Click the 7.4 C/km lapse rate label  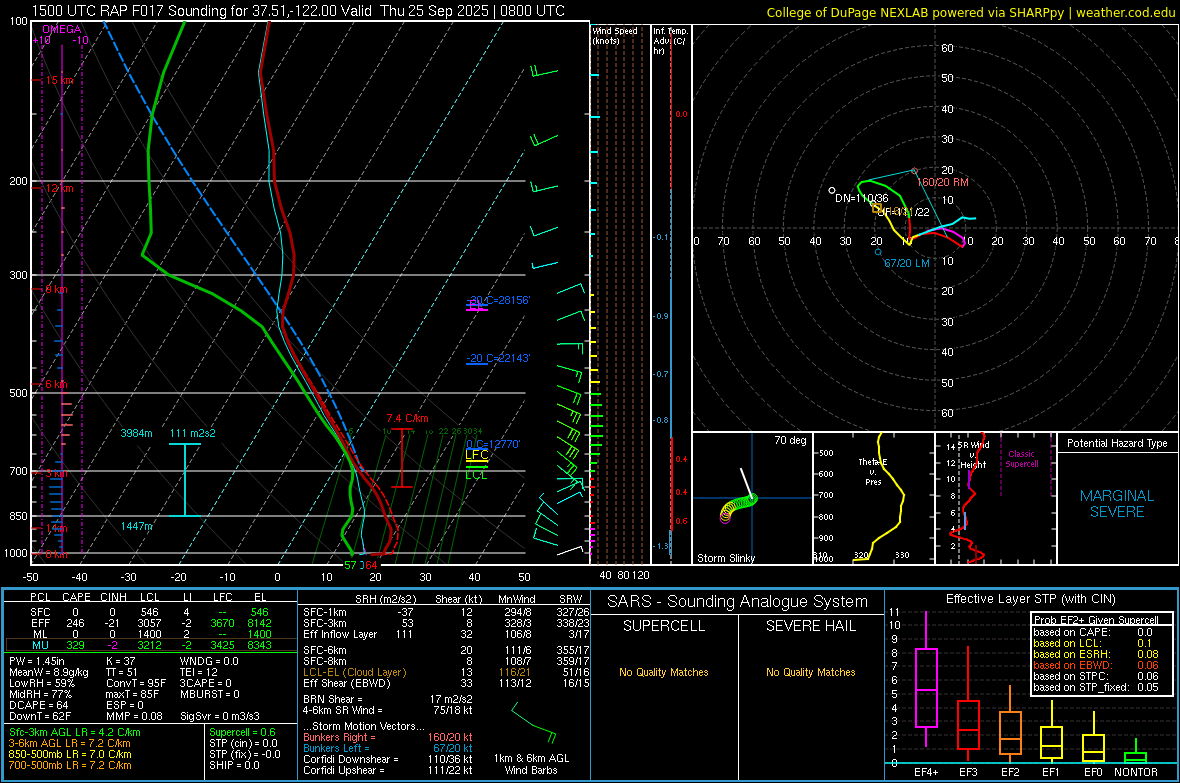(407, 418)
